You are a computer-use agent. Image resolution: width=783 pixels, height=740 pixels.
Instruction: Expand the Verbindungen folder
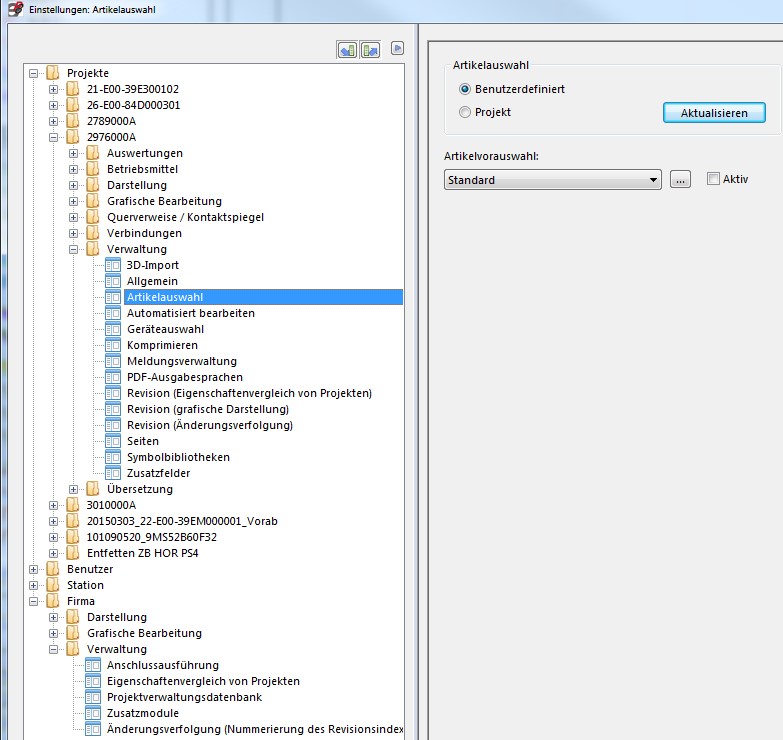click(73, 233)
